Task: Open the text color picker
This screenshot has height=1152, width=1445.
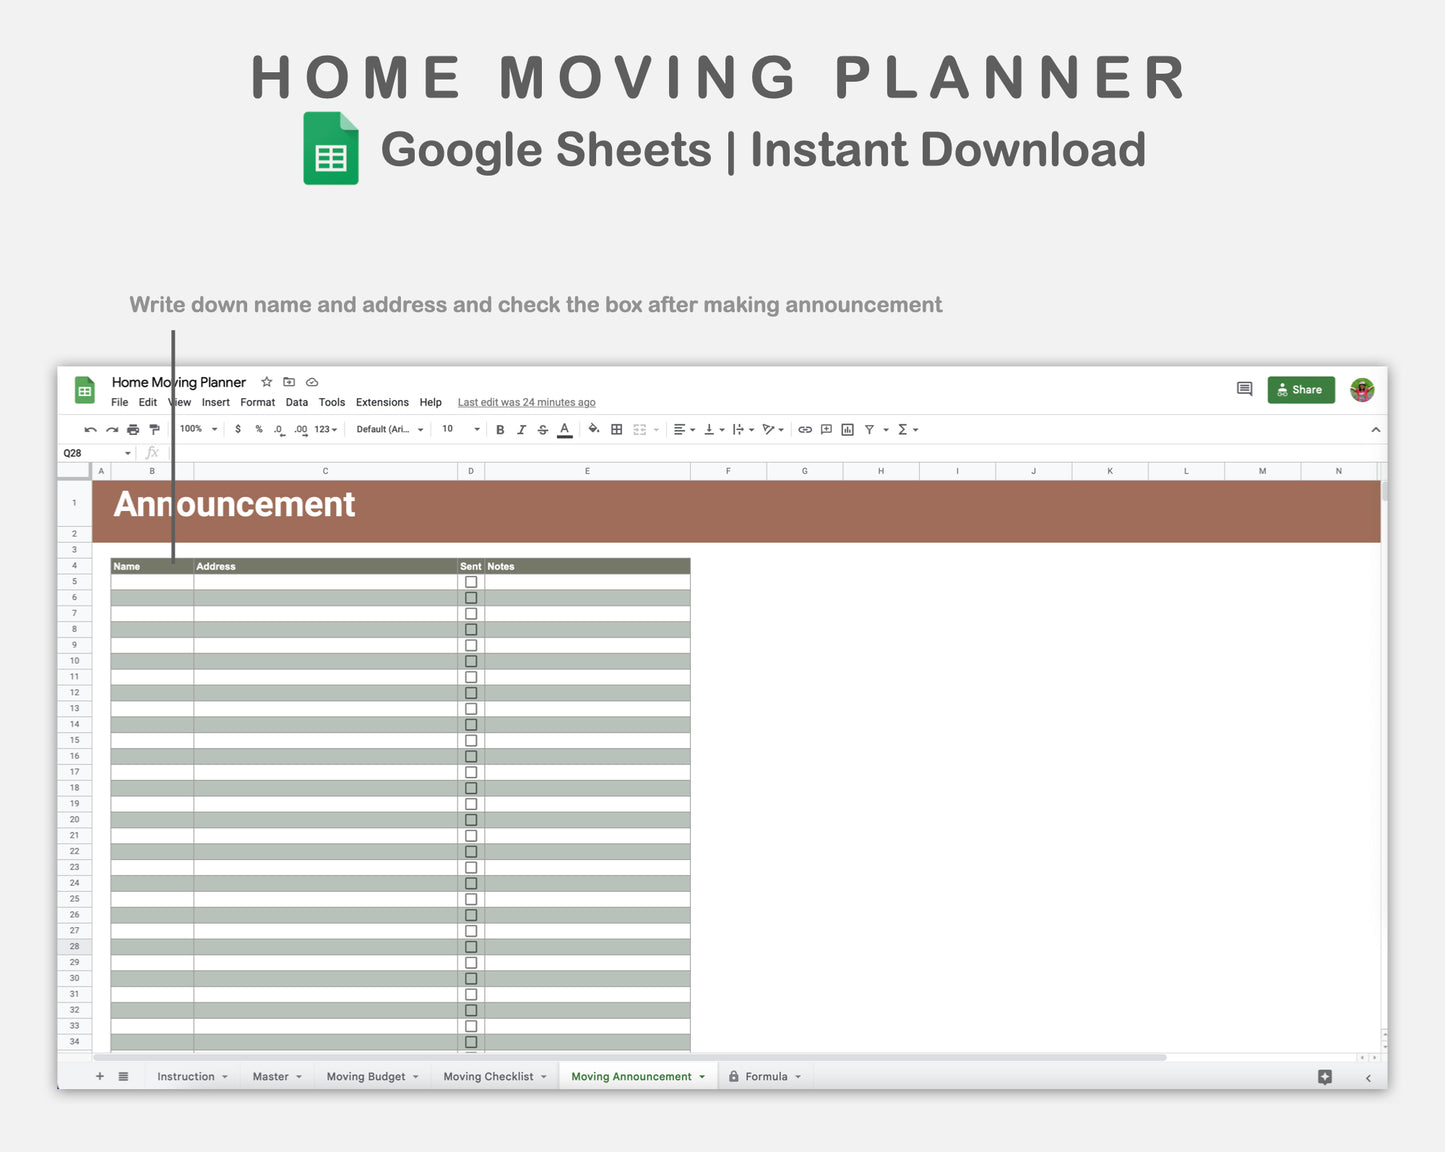Action: [x=564, y=429]
